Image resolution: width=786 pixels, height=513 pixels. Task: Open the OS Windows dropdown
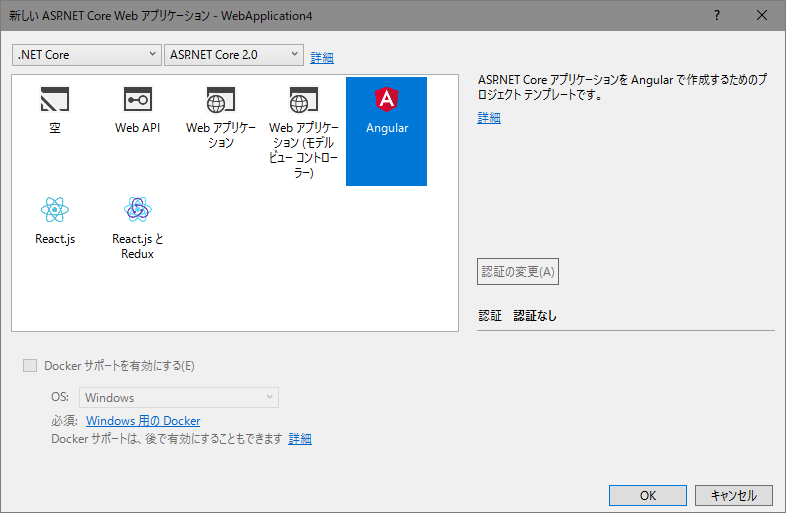(179, 398)
